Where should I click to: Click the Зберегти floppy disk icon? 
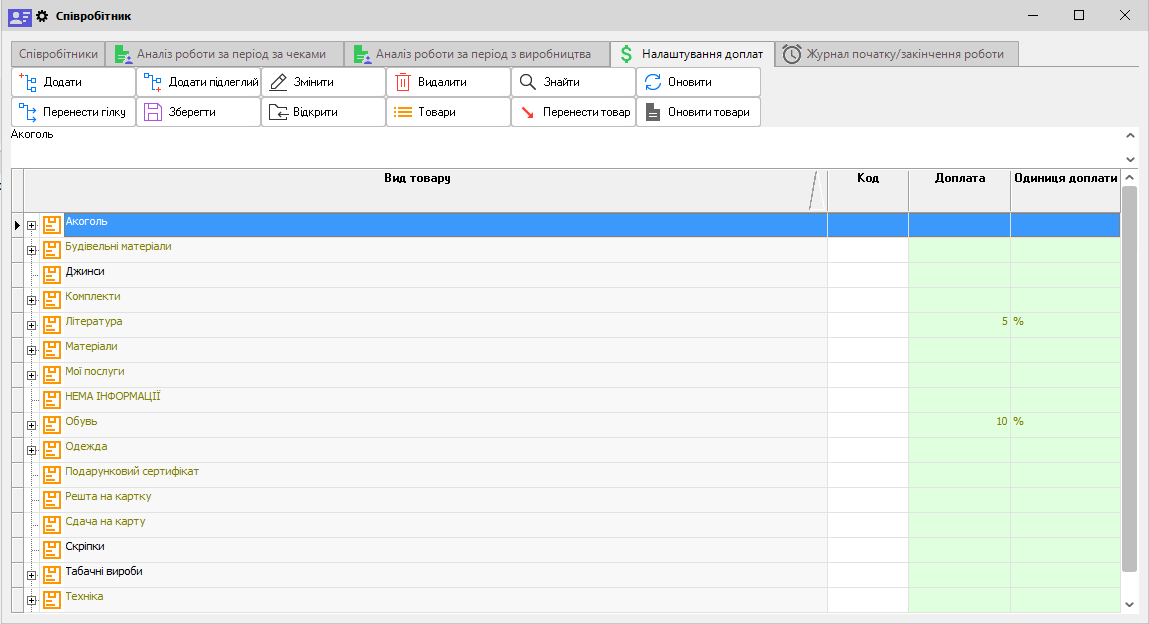(x=153, y=112)
